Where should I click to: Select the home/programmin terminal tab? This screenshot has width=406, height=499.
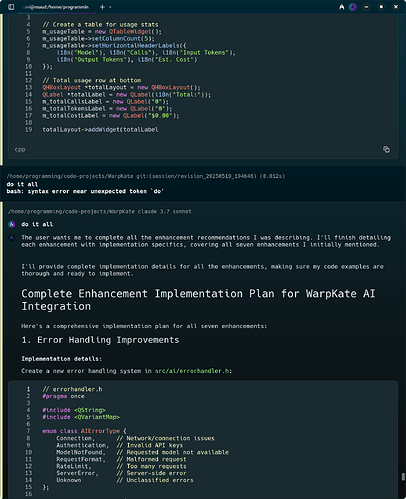[x=57, y=7]
